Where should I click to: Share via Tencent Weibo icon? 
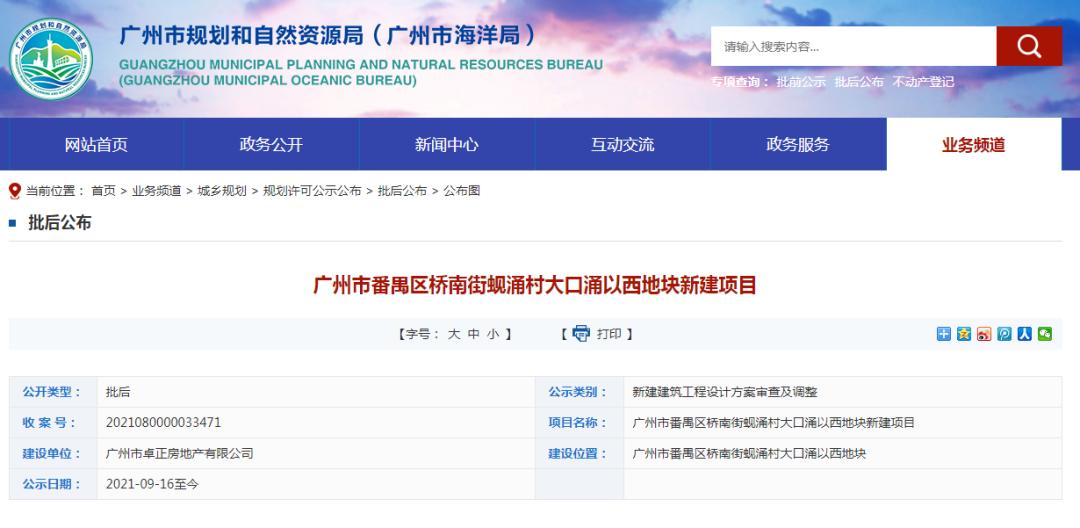[x=1004, y=334]
